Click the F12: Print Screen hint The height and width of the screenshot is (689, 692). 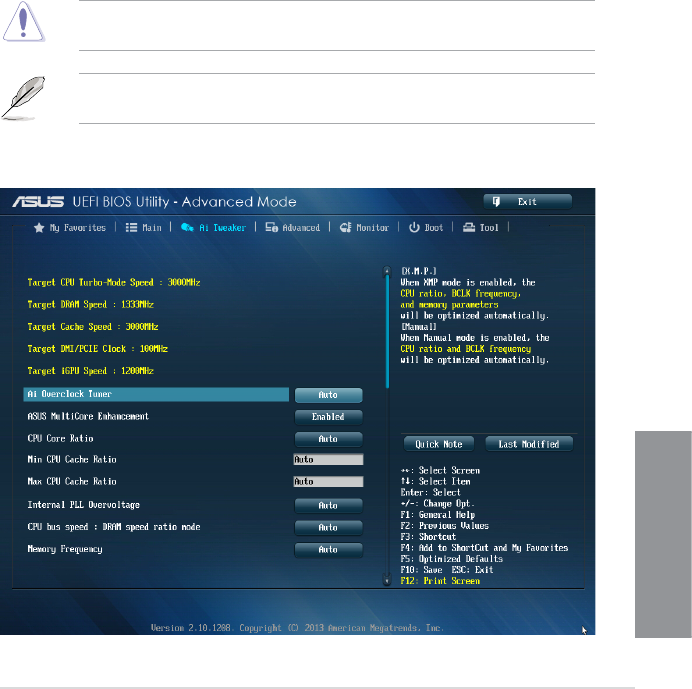440,581
